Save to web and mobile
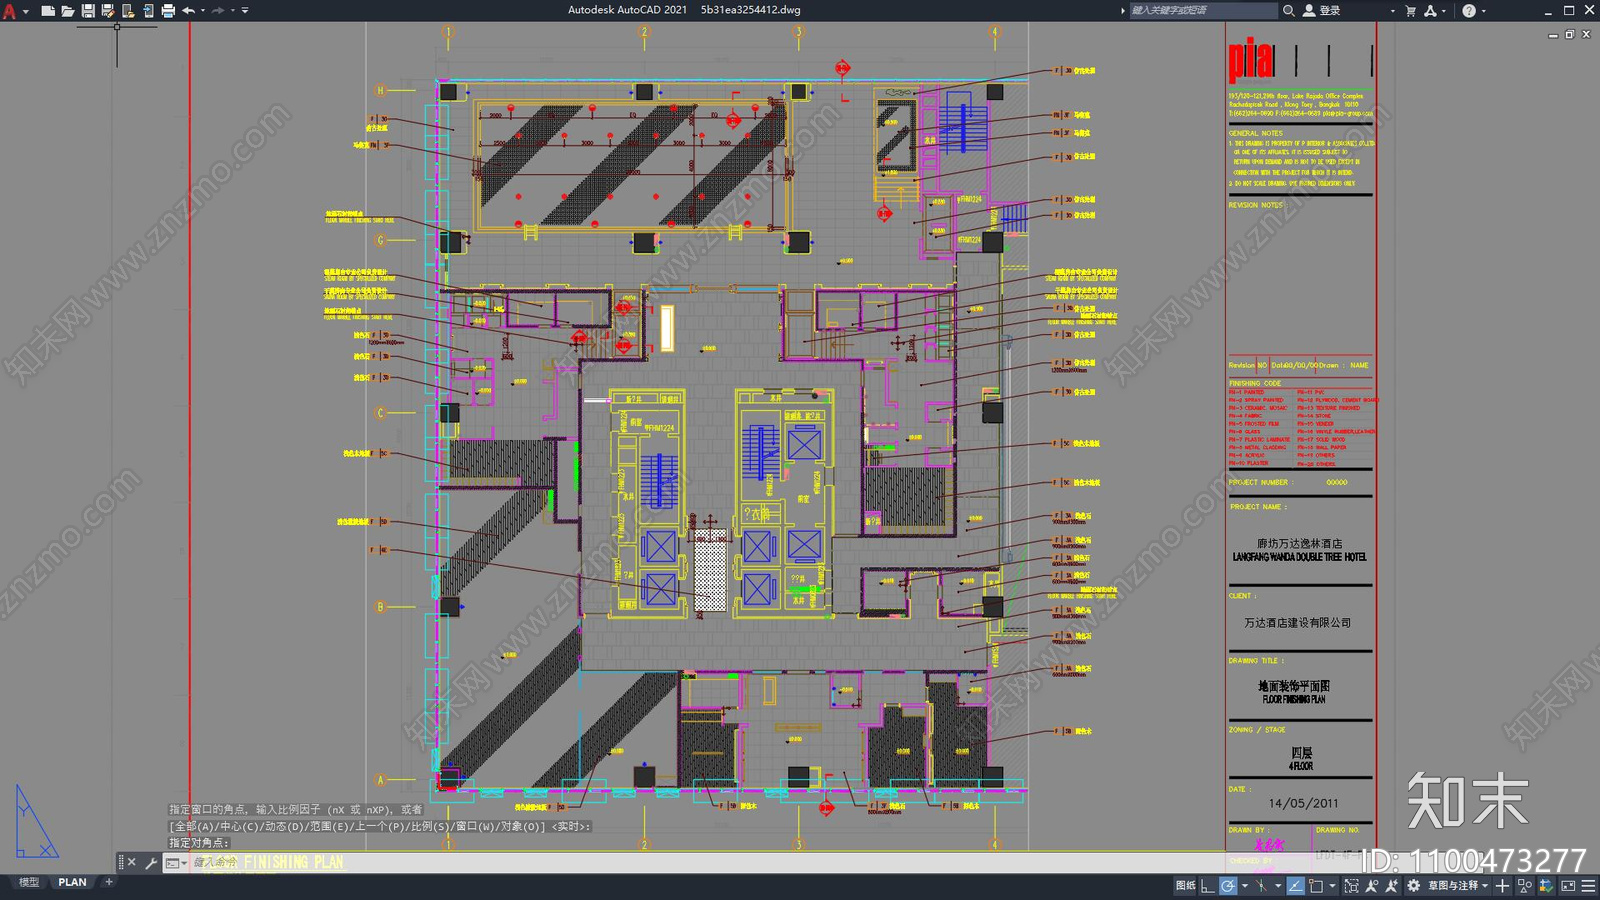This screenshot has width=1600, height=900. [148, 11]
